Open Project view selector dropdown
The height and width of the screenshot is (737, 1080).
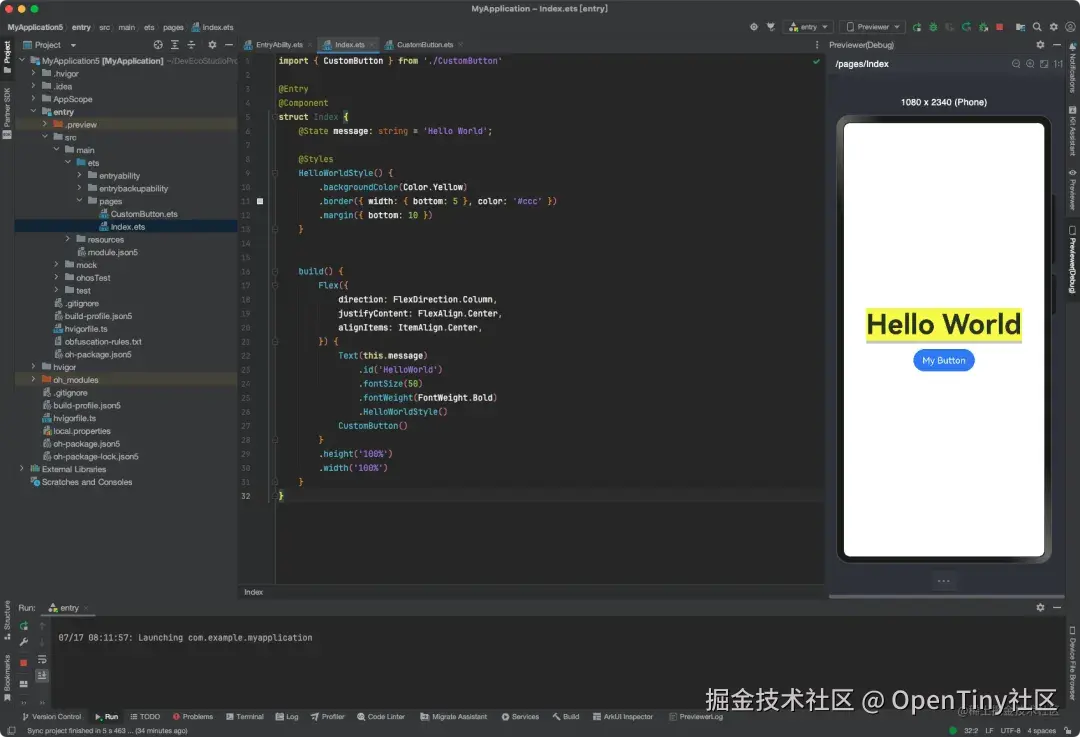49,45
